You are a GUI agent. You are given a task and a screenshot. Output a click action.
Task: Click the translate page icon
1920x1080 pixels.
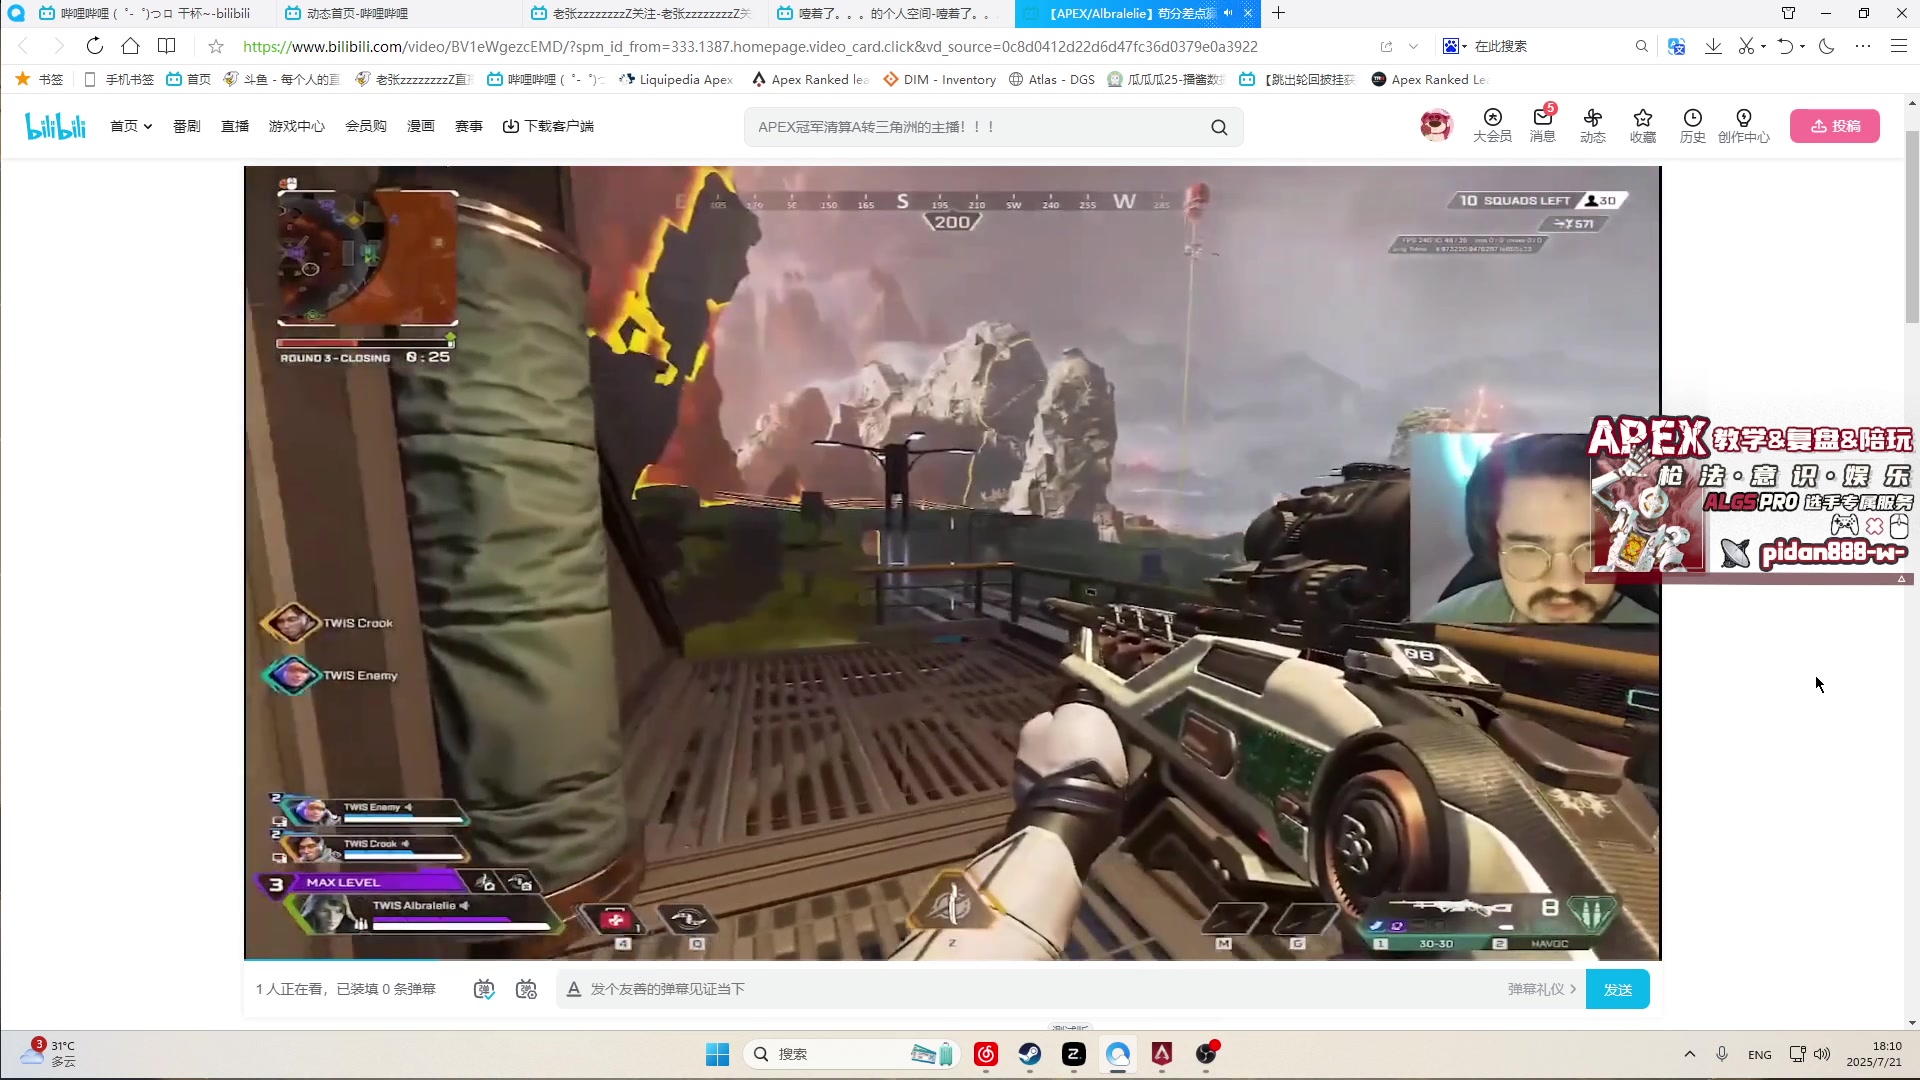click(1677, 46)
